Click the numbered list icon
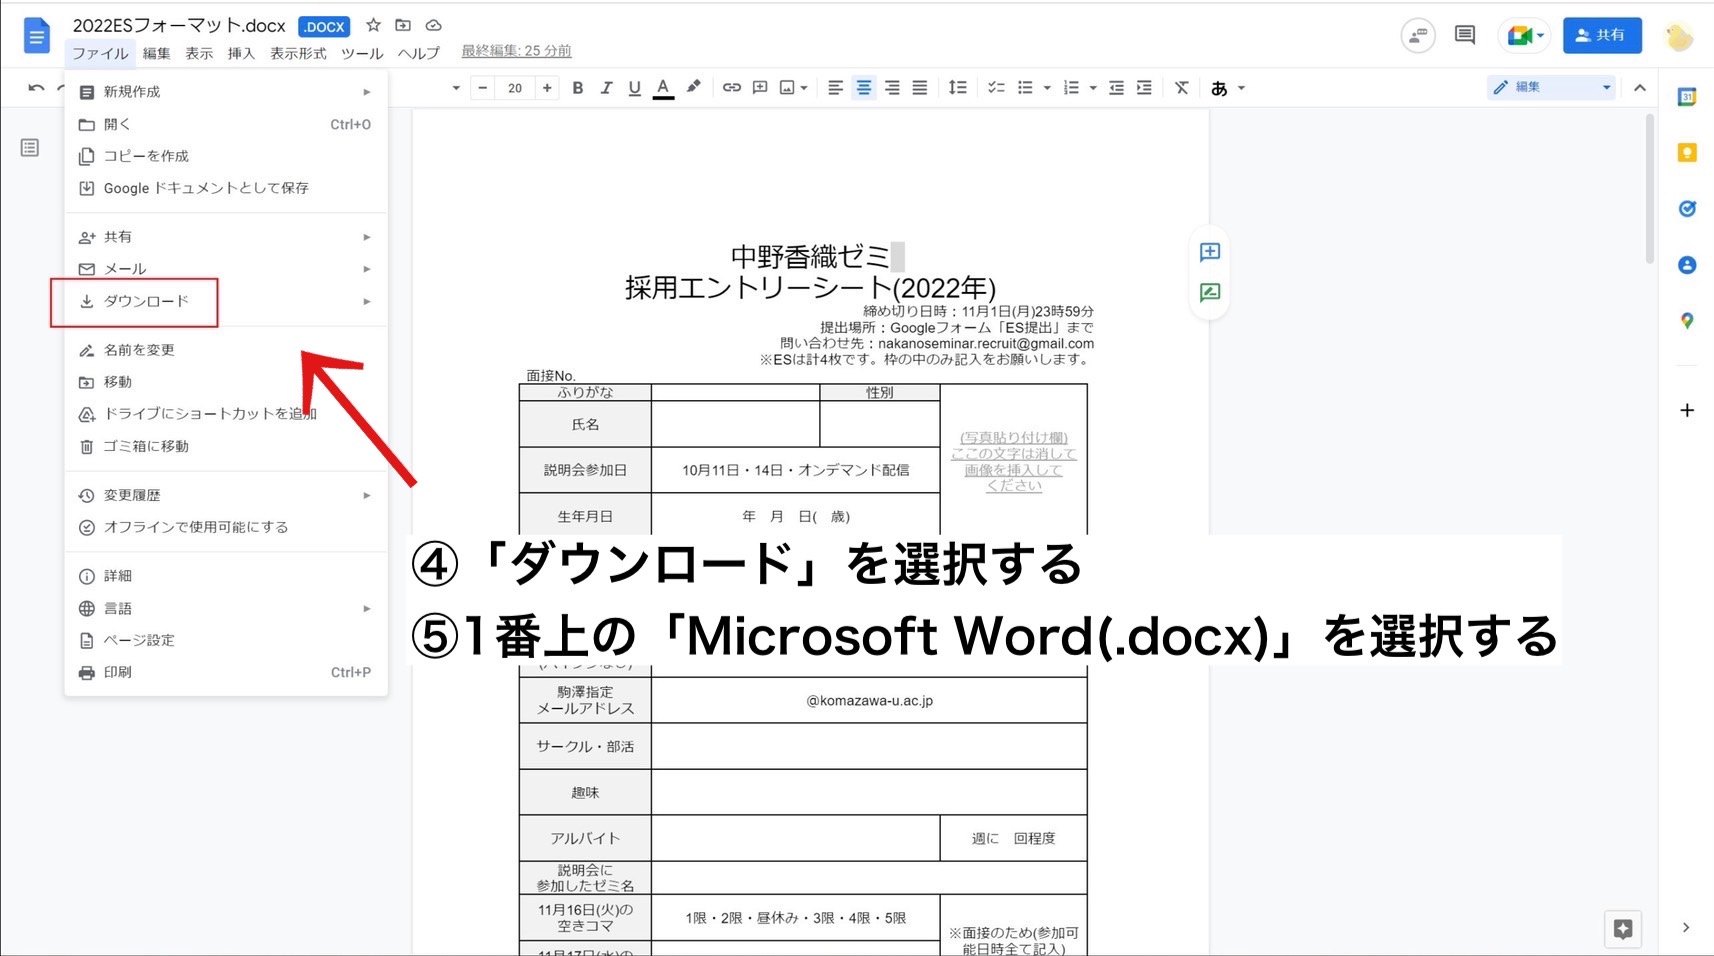The image size is (1714, 956). click(1071, 88)
